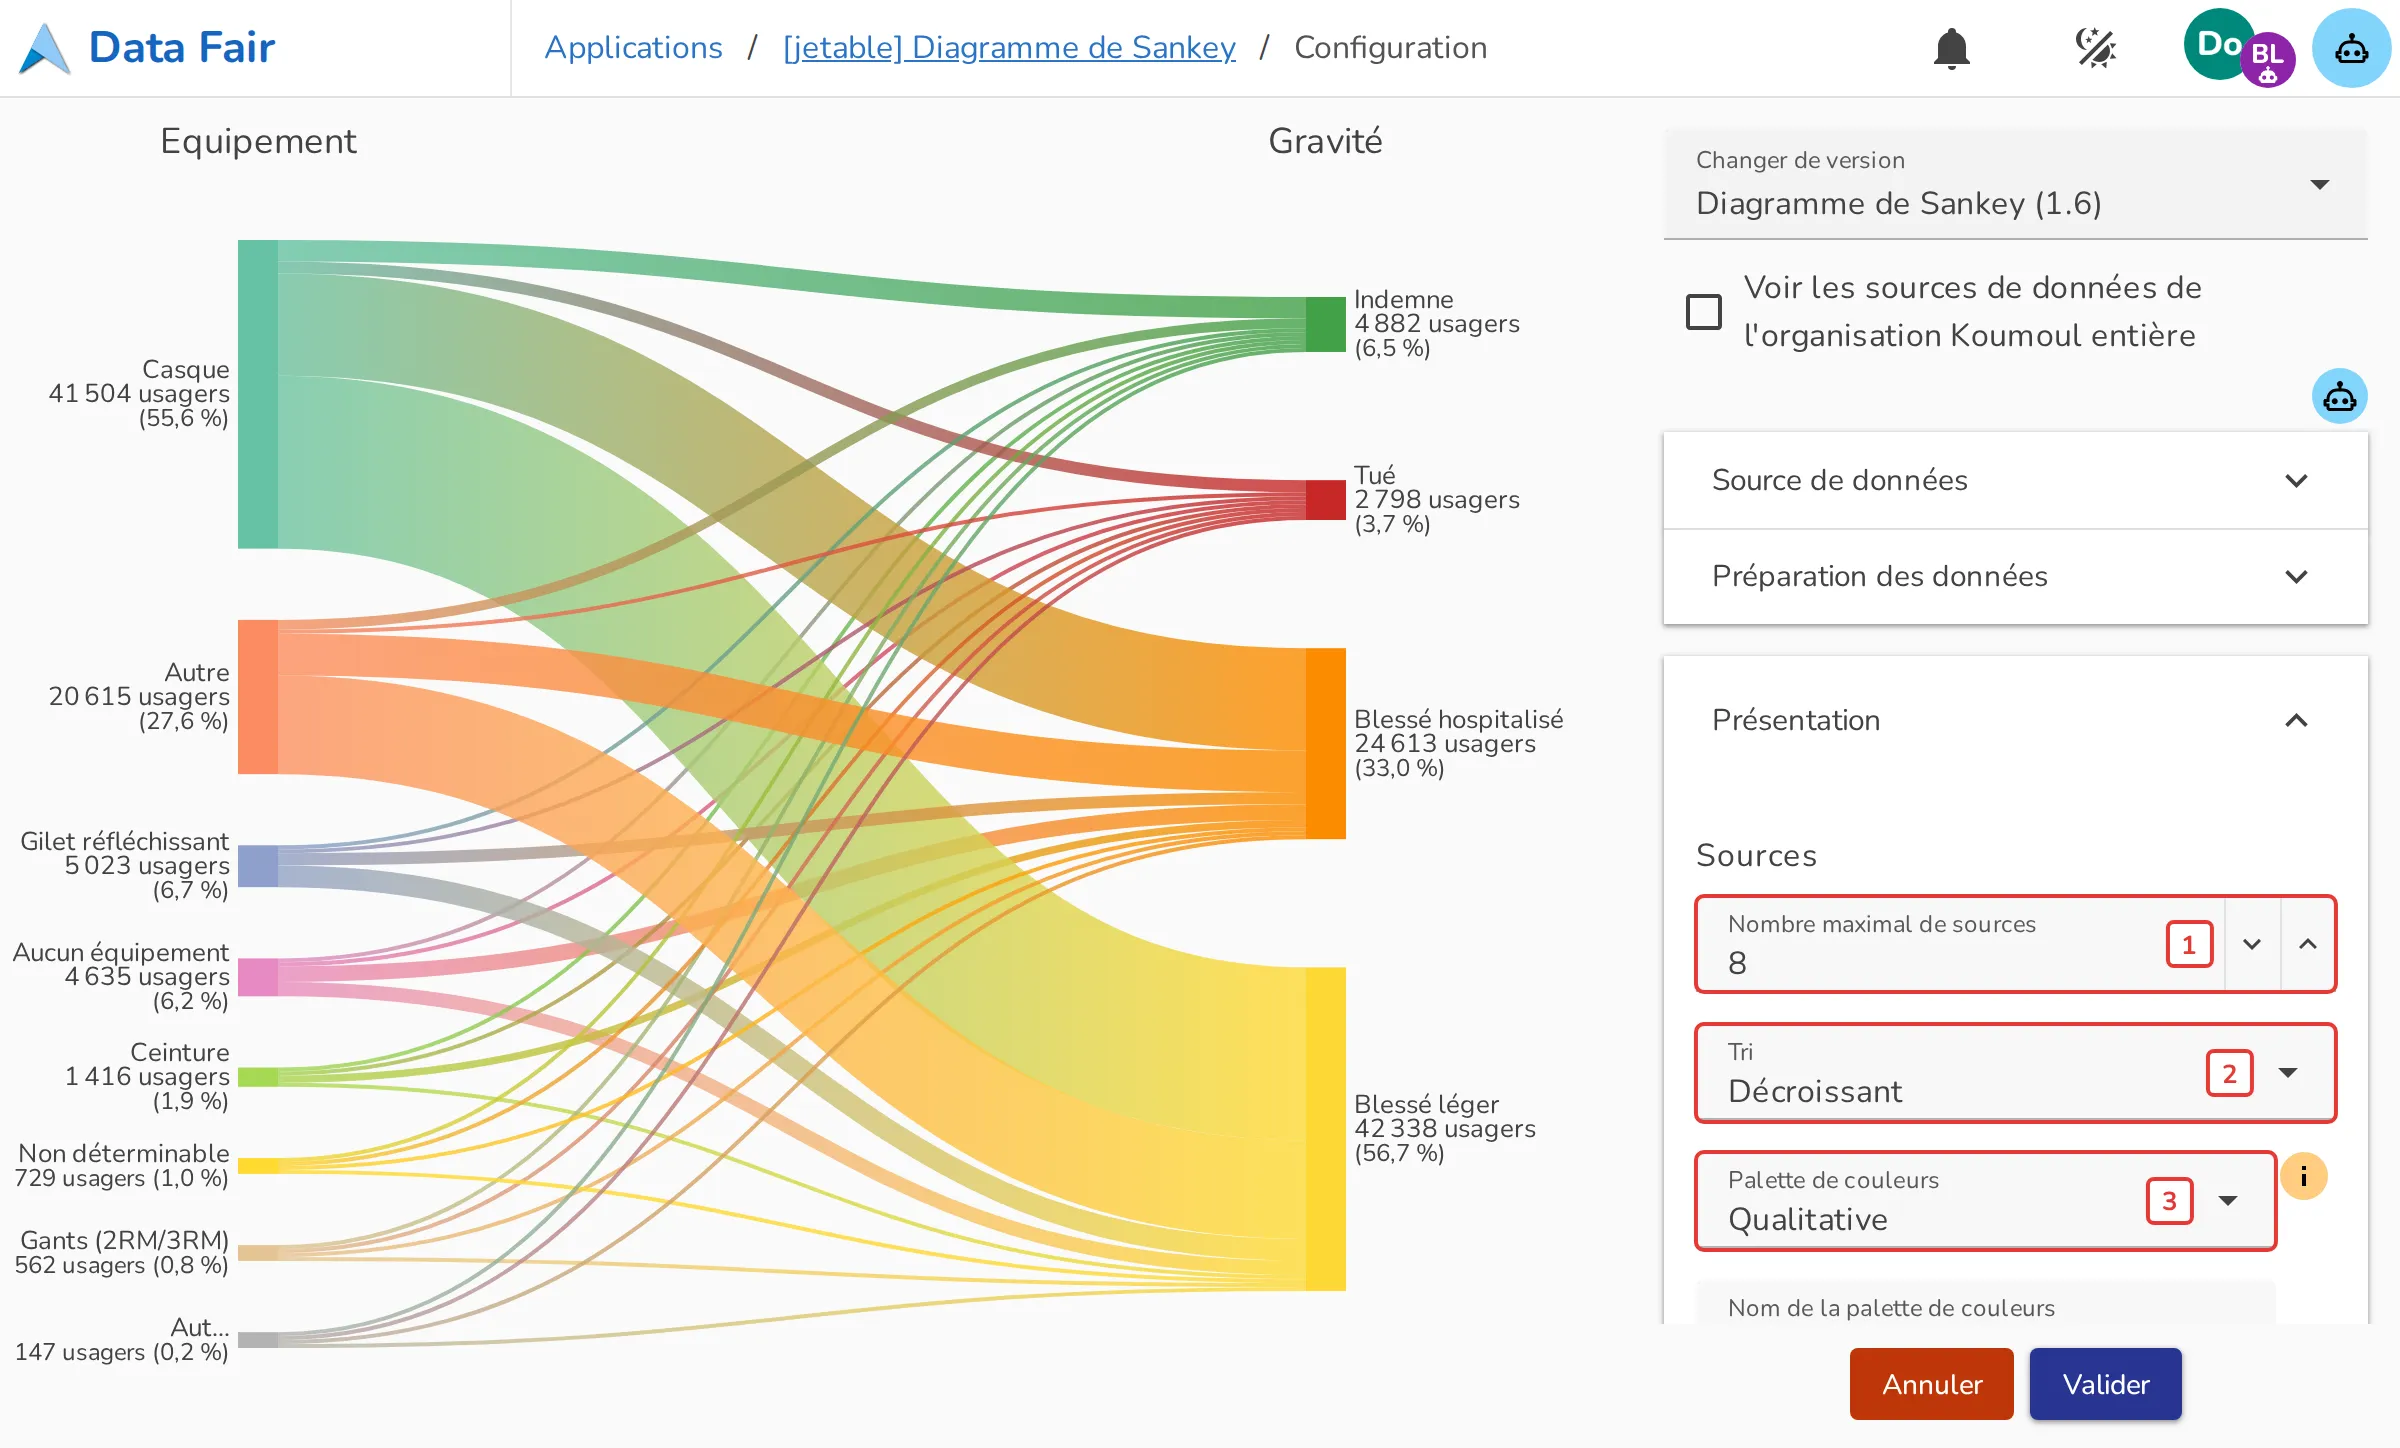Expand the Préparation des données section
Viewport: 2400px width, 1448px height.
[x=2015, y=576]
